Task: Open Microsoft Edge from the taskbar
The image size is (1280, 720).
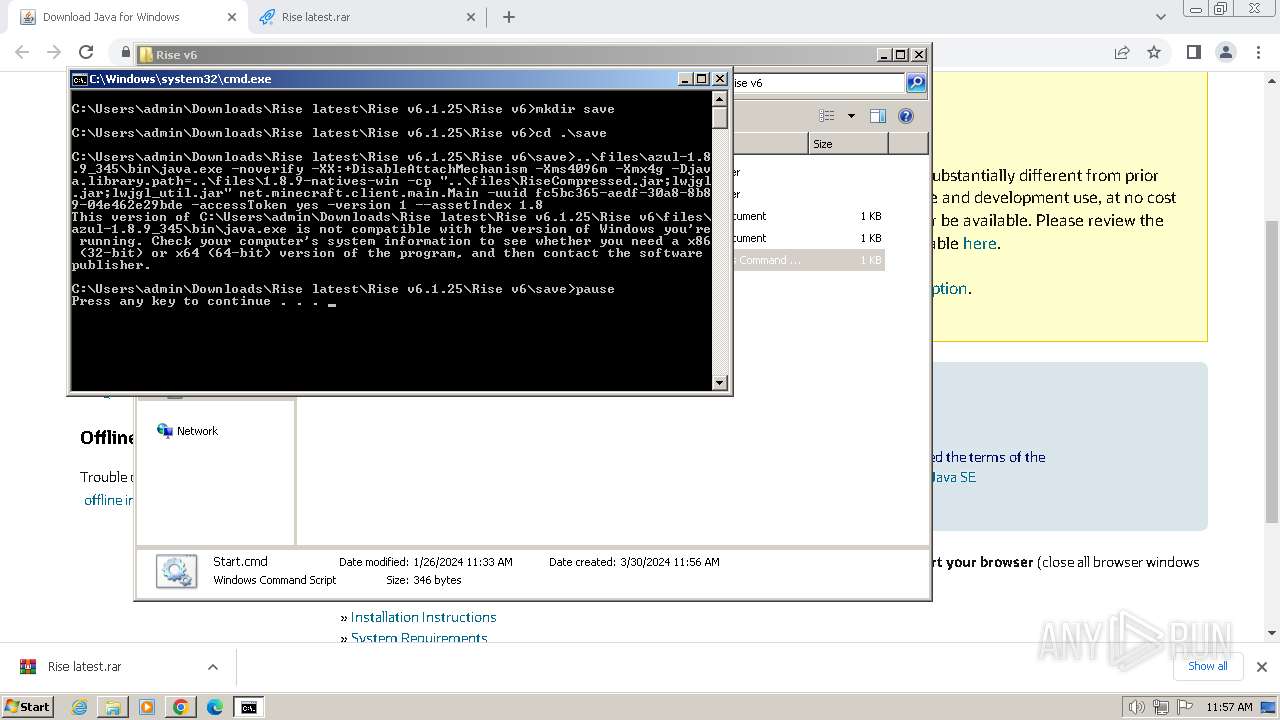Action: pos(215,707)
